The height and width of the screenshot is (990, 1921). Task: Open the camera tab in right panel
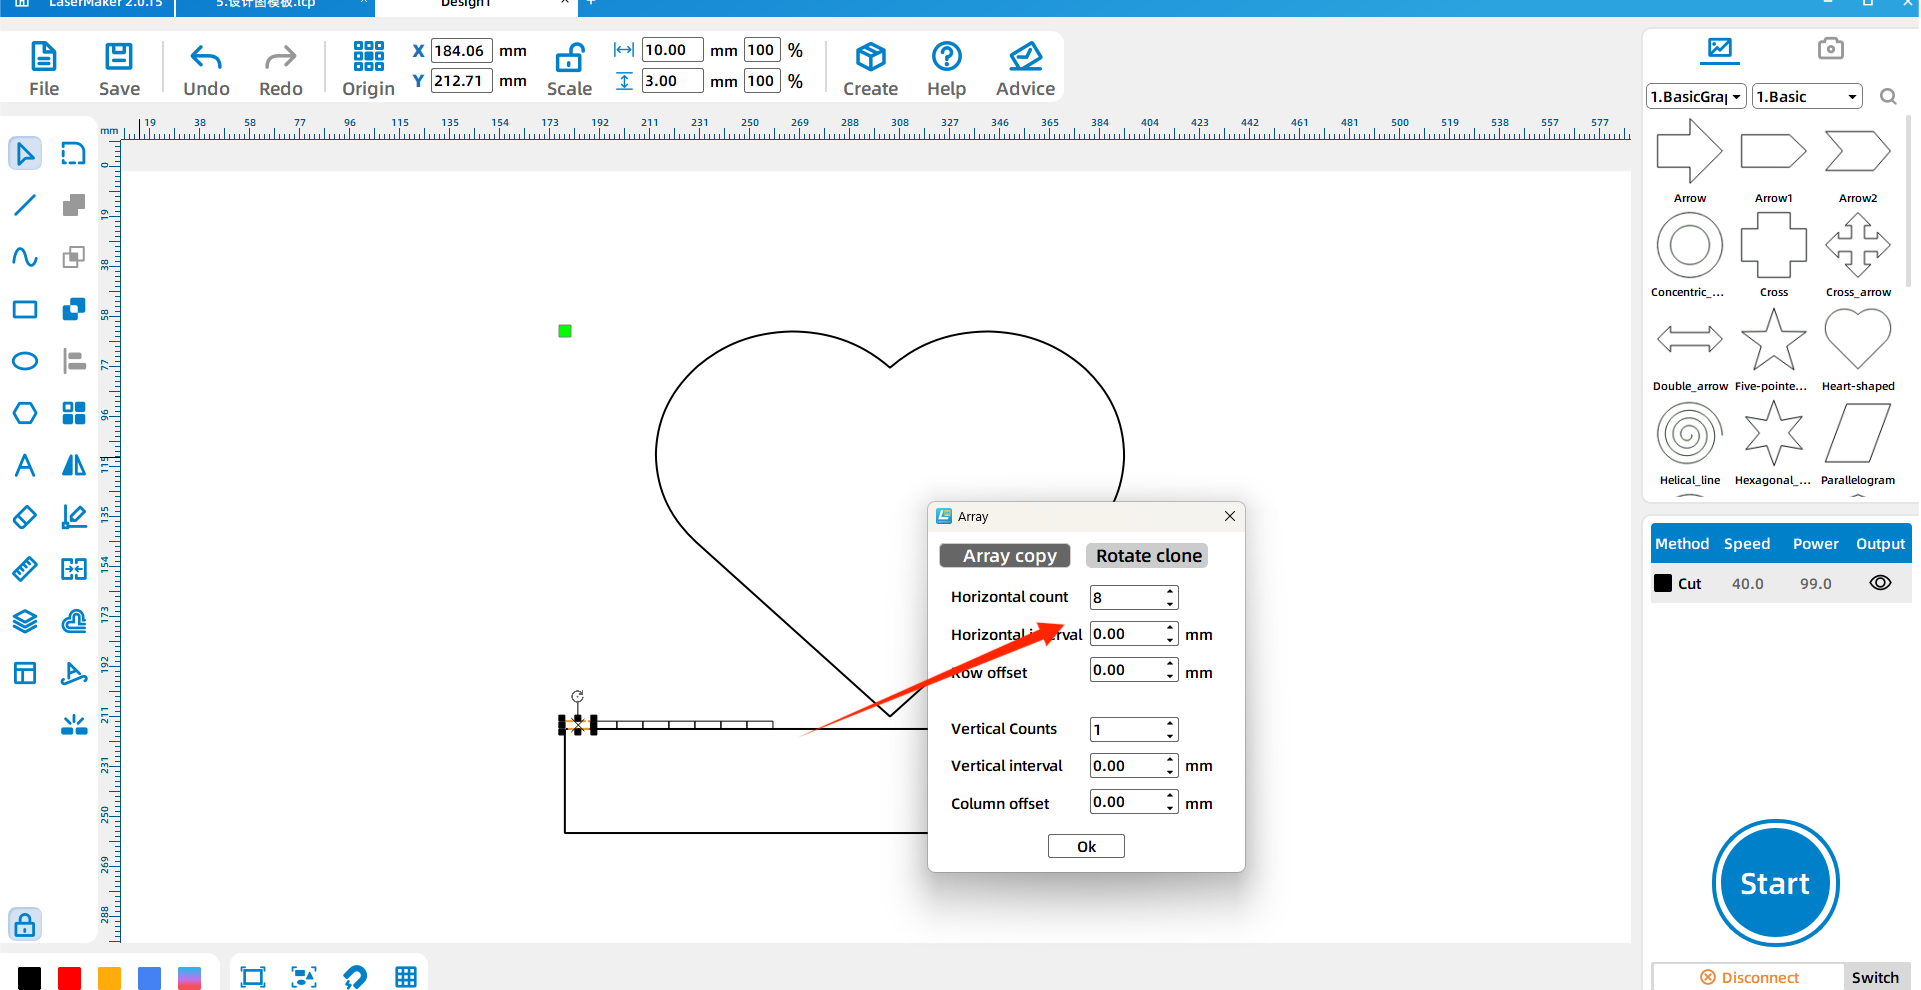[x=1831, y=48]
